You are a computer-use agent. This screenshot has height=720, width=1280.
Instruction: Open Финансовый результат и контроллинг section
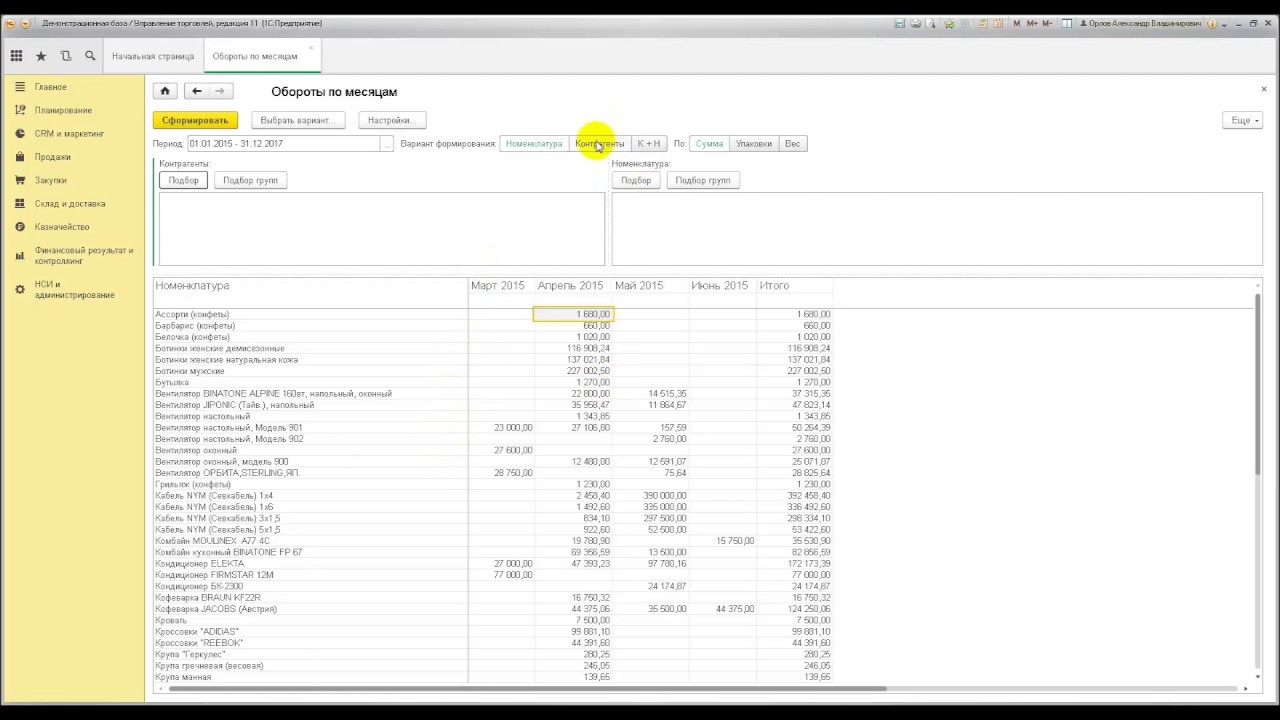coord(84,255)
